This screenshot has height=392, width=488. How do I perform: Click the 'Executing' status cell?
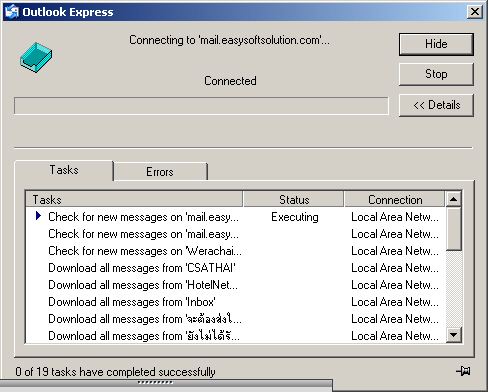pyautogui.click(x=295, y=217)
